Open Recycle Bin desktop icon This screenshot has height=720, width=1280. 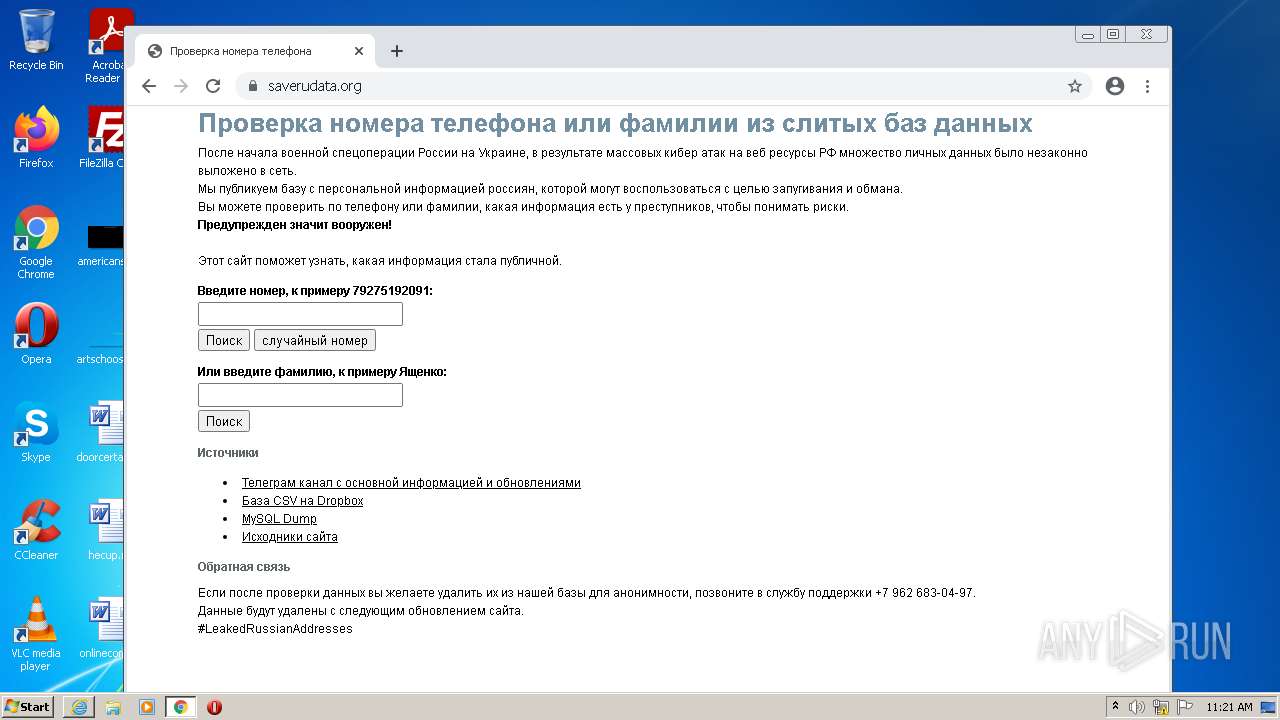coord(36,40)
